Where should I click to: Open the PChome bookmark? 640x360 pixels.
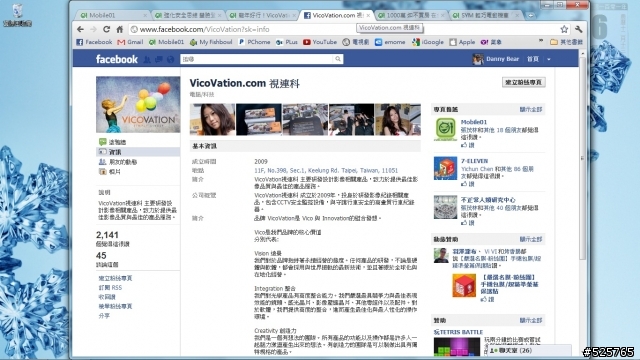(254, 42)
